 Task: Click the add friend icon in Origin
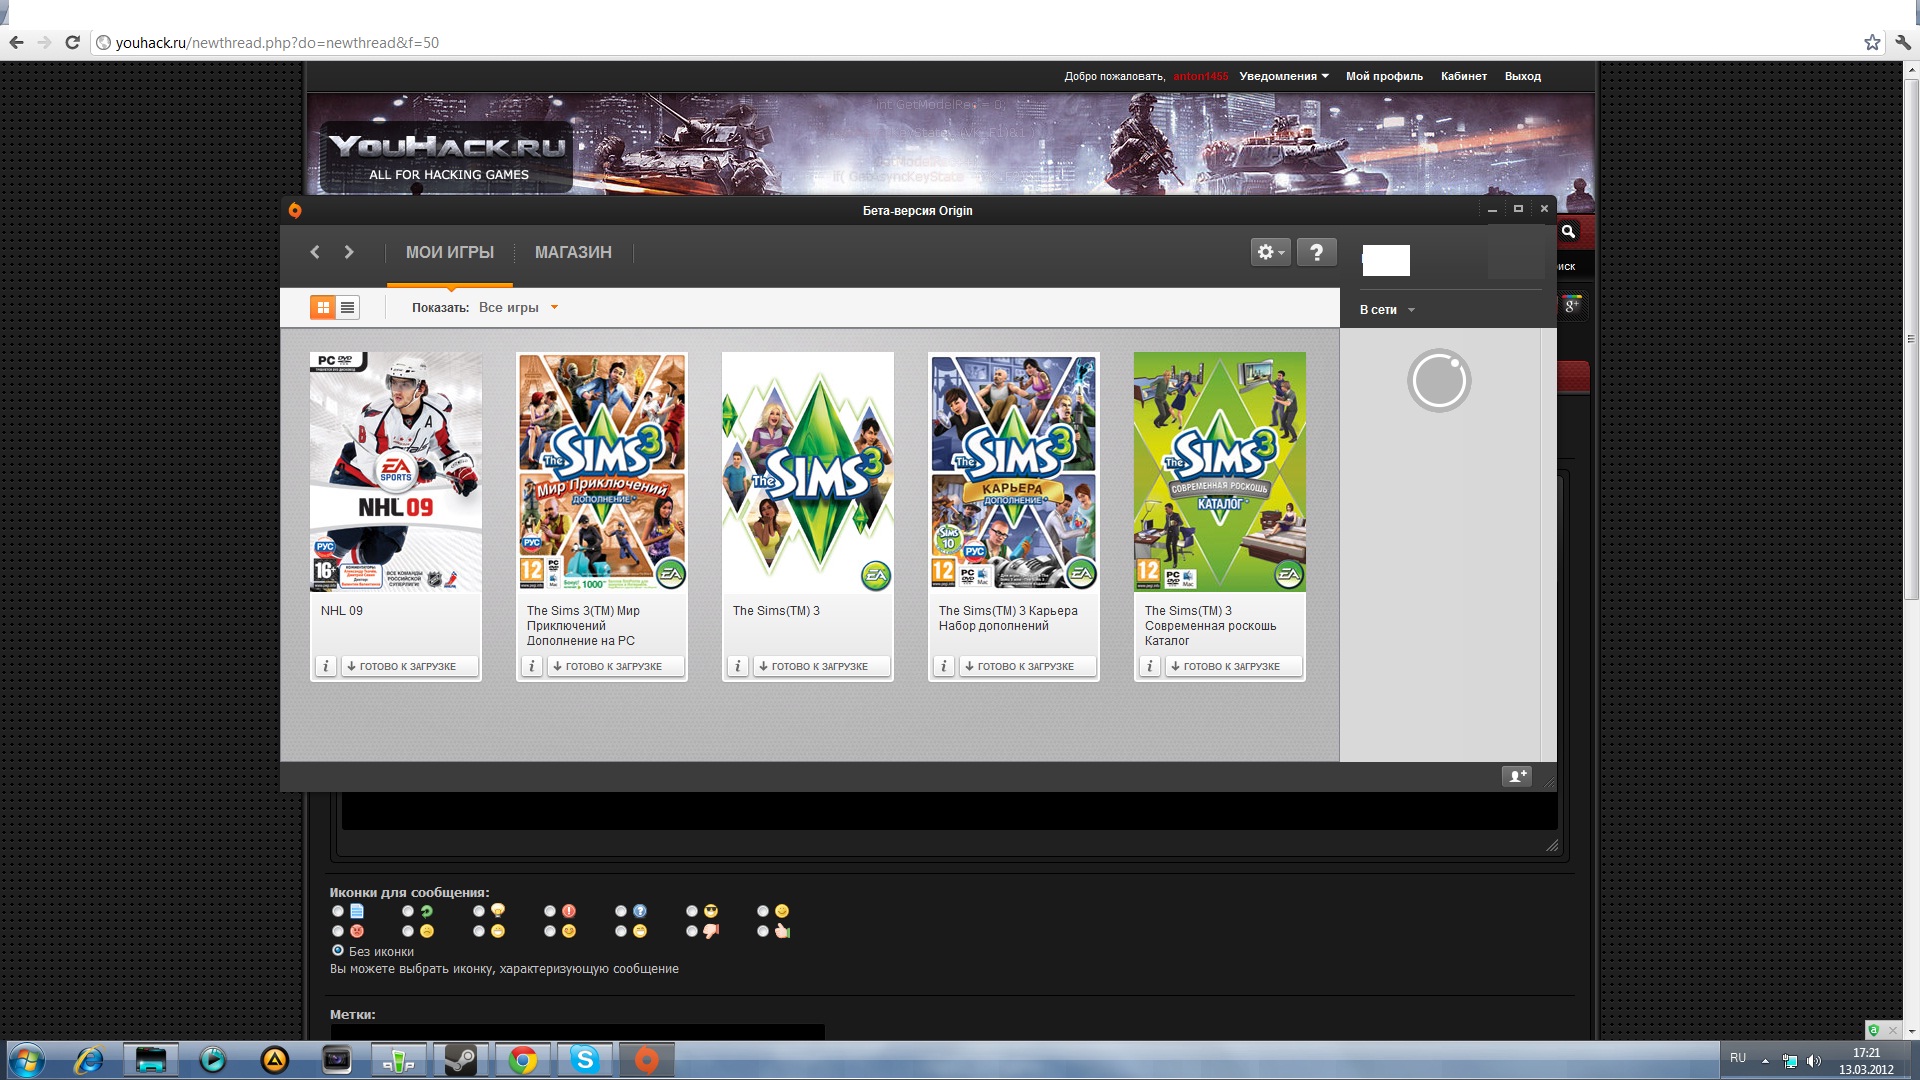pos(1517,776)
